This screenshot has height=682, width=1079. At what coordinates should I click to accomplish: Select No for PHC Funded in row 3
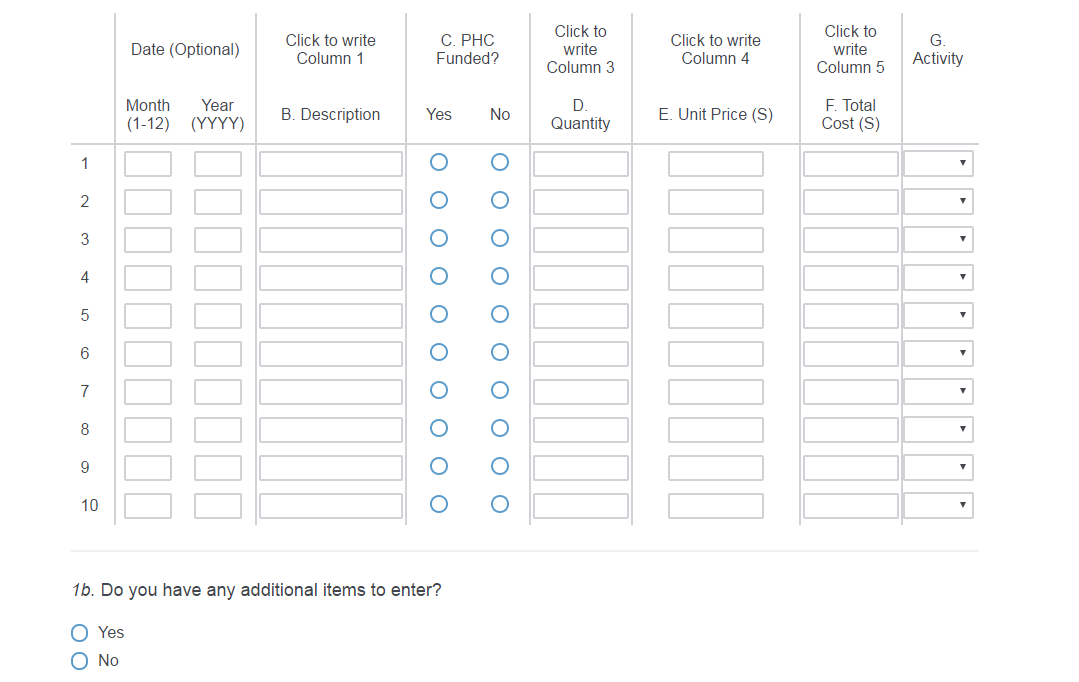click(500, 238)
